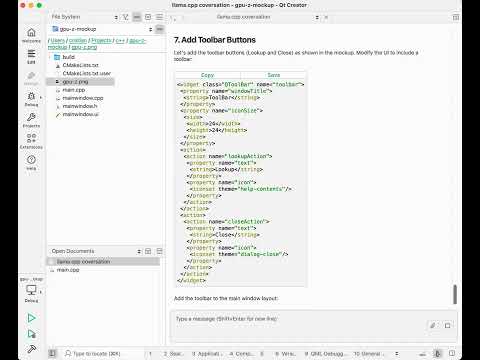Open the output panes selector arrows
This screenshot has width=480, height=360.
pyautogui.click(x=397, y=353)
